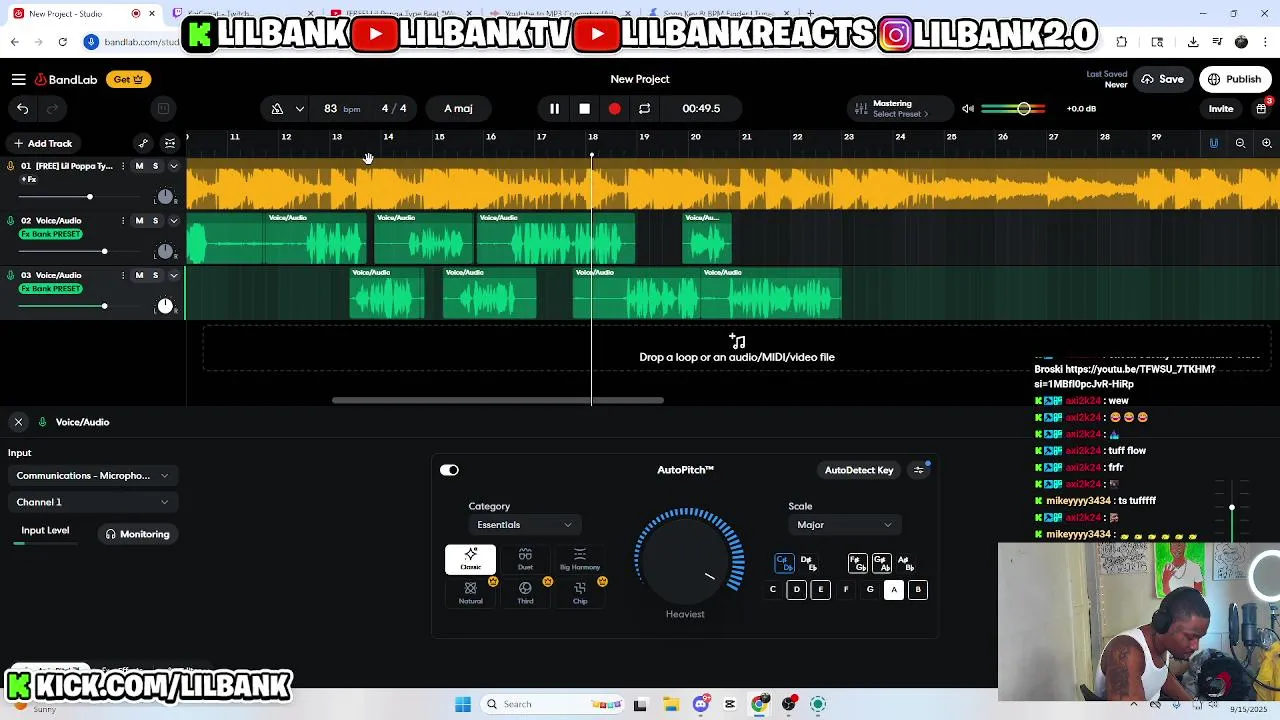The image size is (1280, 720).
Task: Toggle the metronome
Action: pyautogui.click(x=277, y=108)
